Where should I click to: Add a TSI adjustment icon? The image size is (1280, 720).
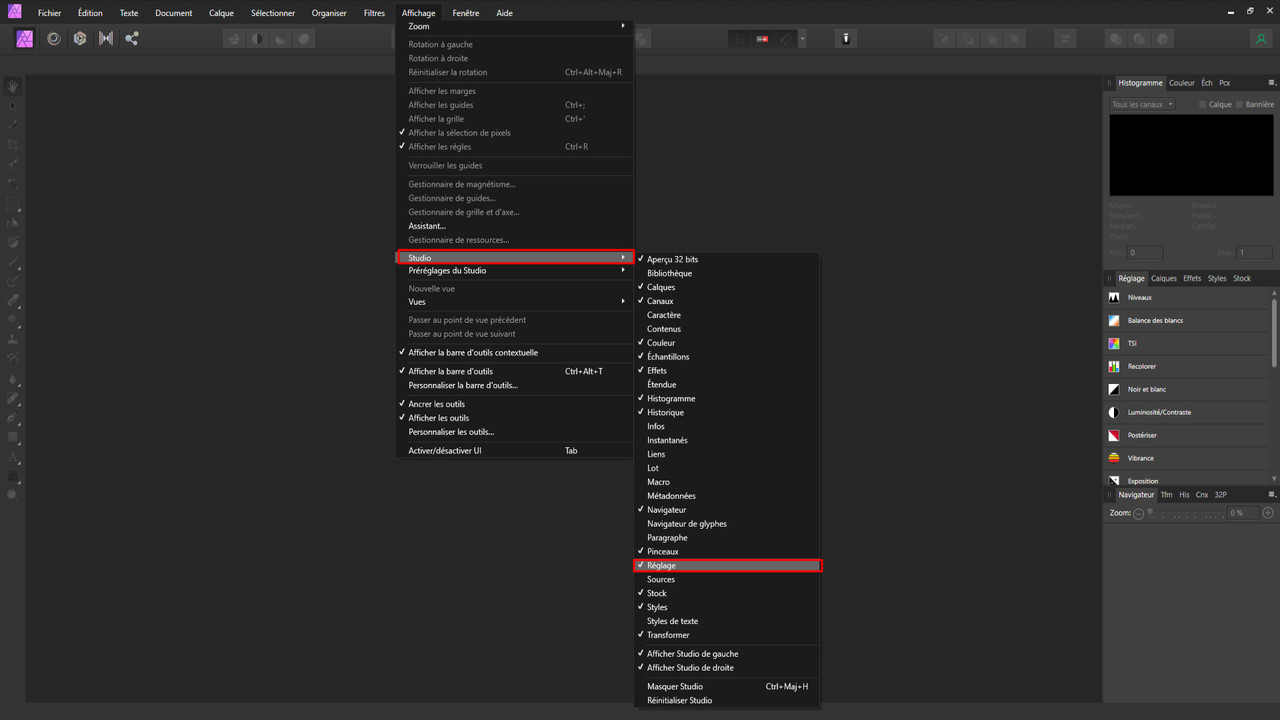point(1114,344)
